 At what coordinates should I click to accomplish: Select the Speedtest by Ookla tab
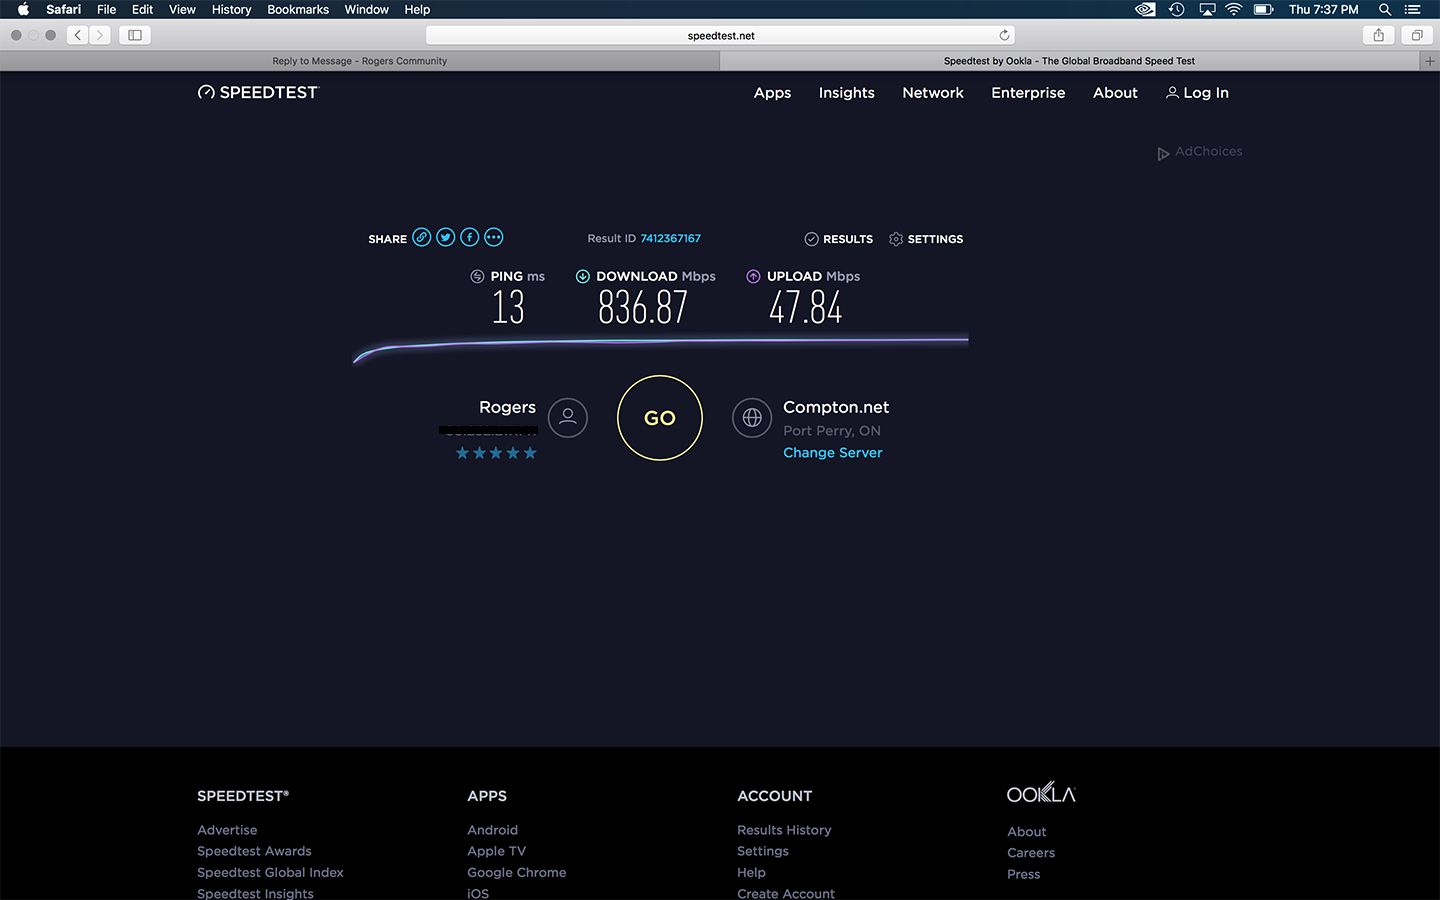(1069, 61)
